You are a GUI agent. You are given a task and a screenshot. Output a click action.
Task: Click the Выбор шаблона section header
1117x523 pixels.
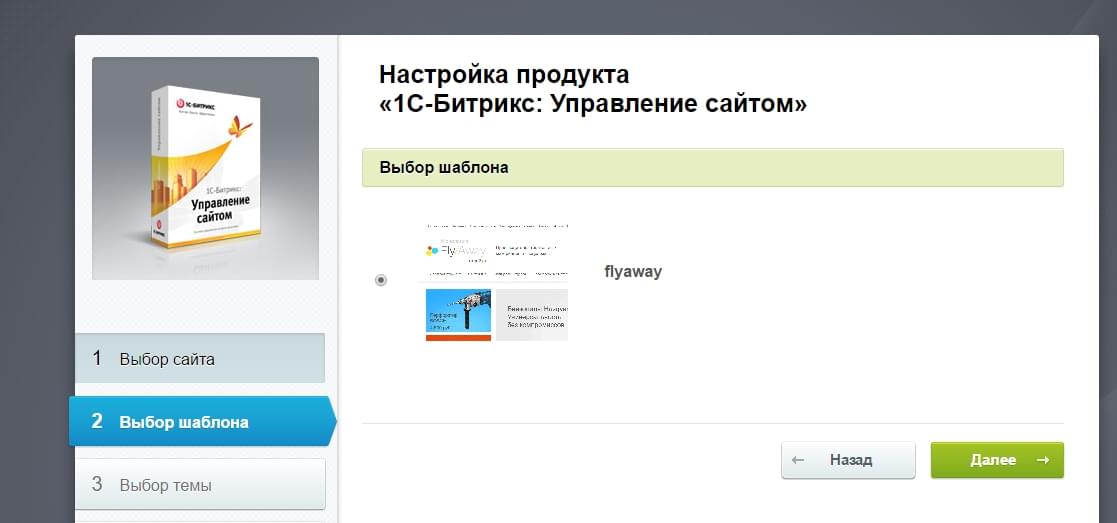[712, 167]
